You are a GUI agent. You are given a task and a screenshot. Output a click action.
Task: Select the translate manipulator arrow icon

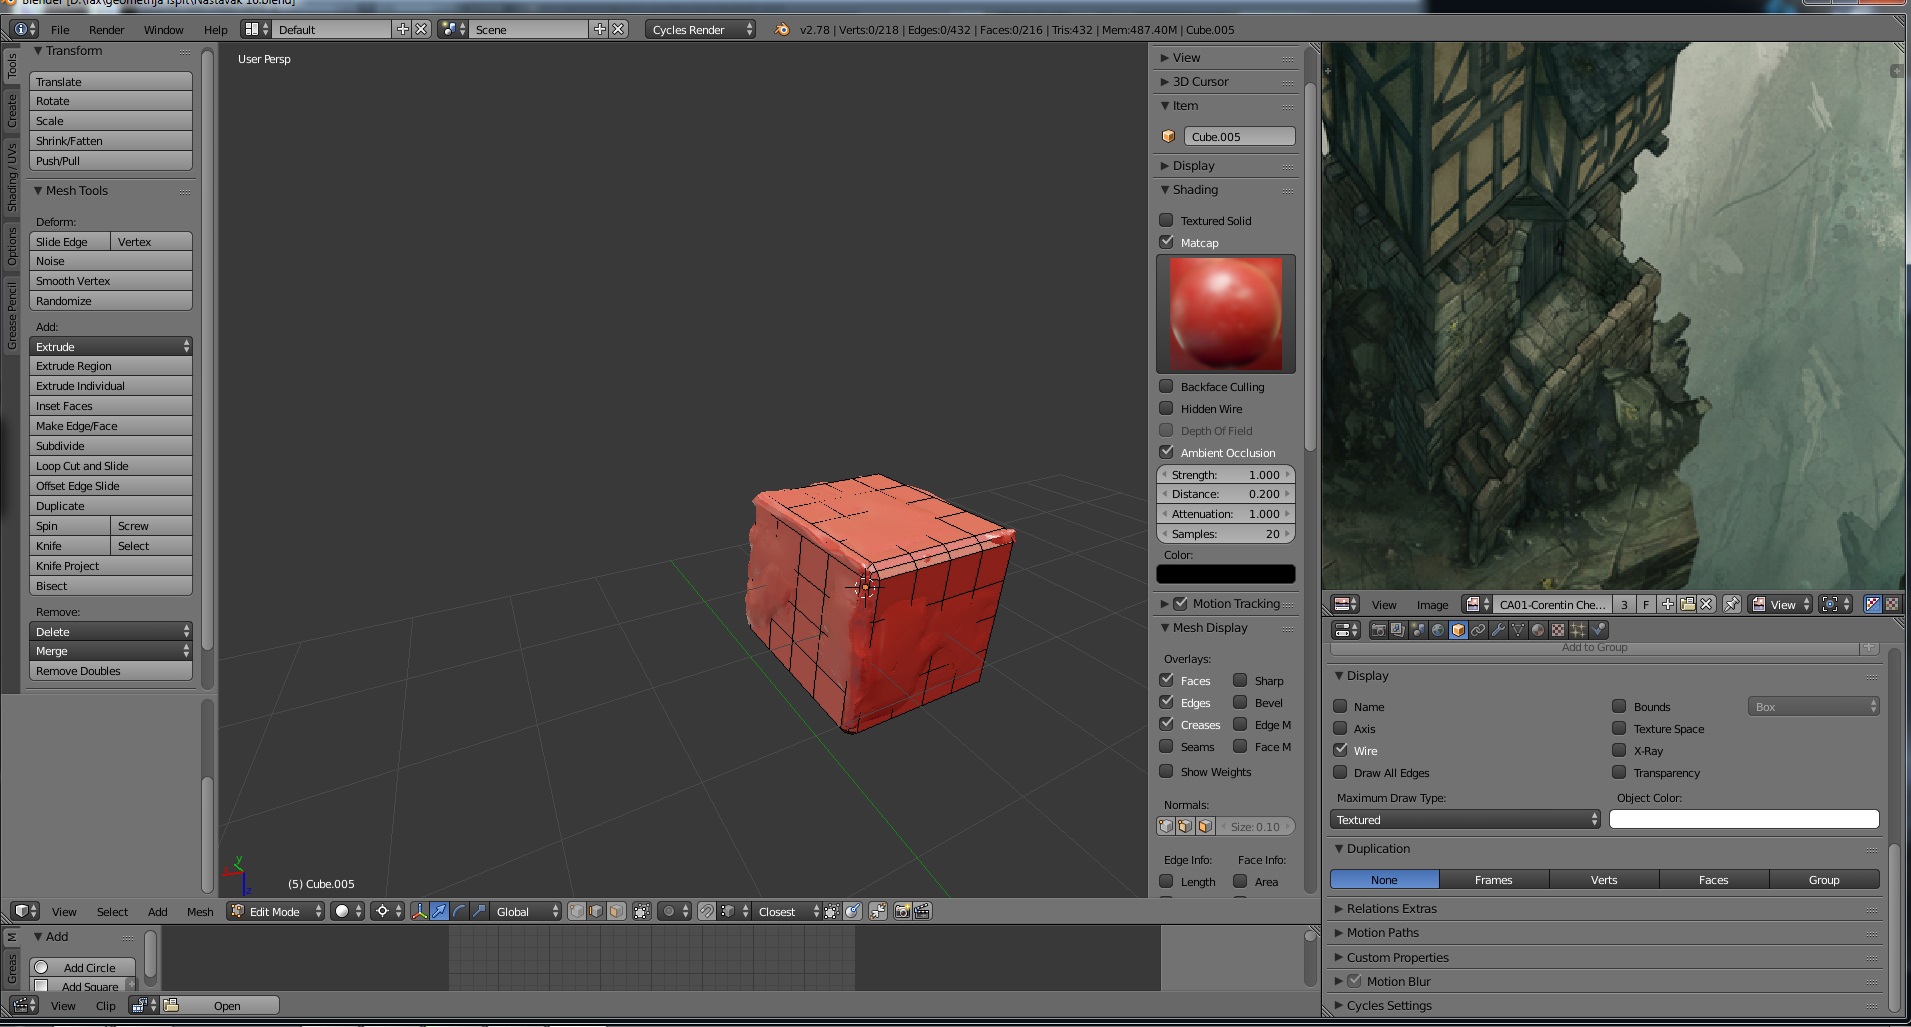click(x=439, y=911)
